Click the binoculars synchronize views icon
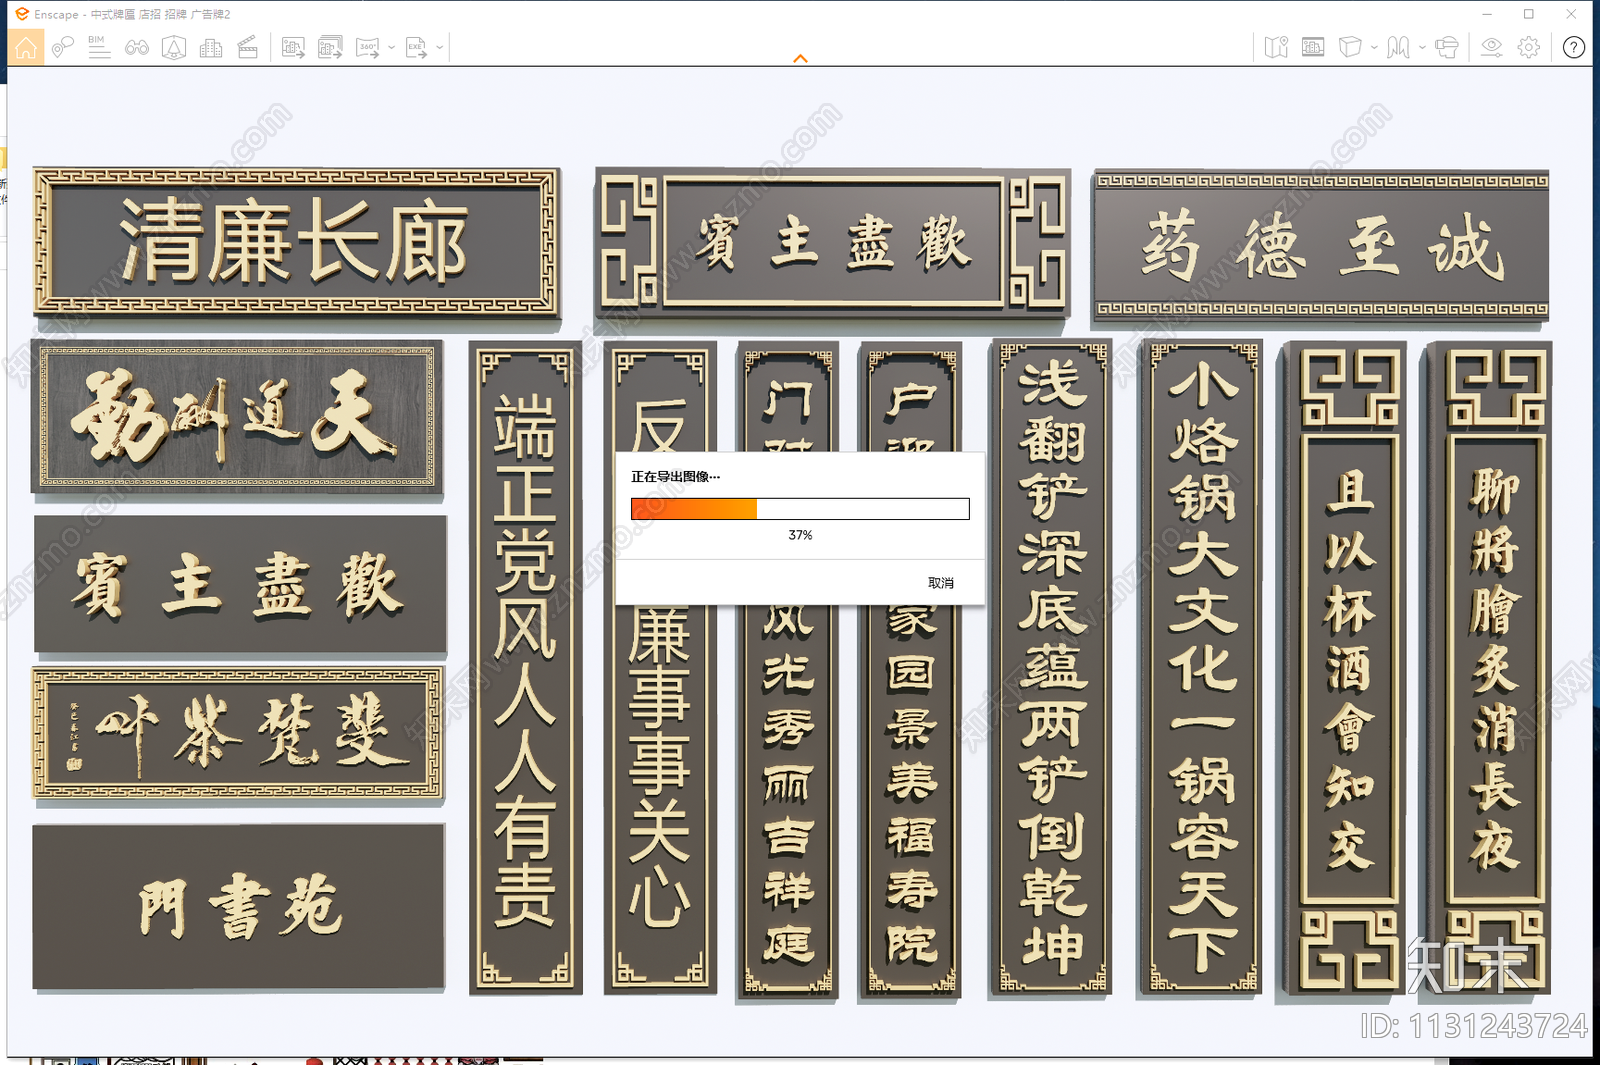This screenshot has height=1065, width=1600. 137,47
